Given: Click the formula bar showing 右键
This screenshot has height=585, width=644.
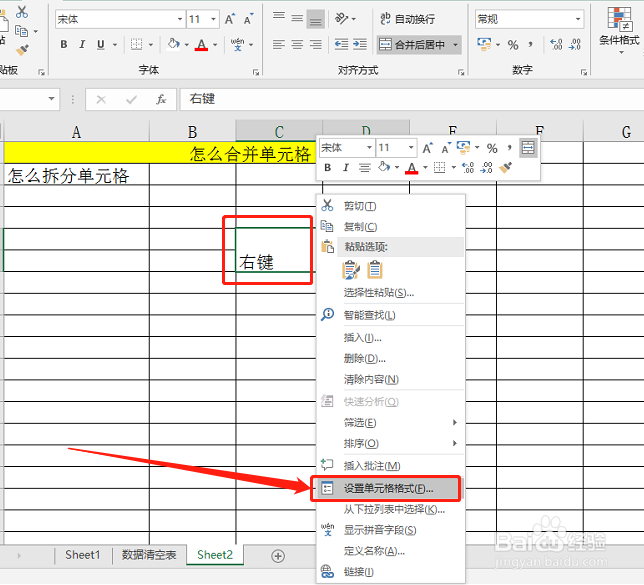Looking at the screenshot, I should 412,99.
